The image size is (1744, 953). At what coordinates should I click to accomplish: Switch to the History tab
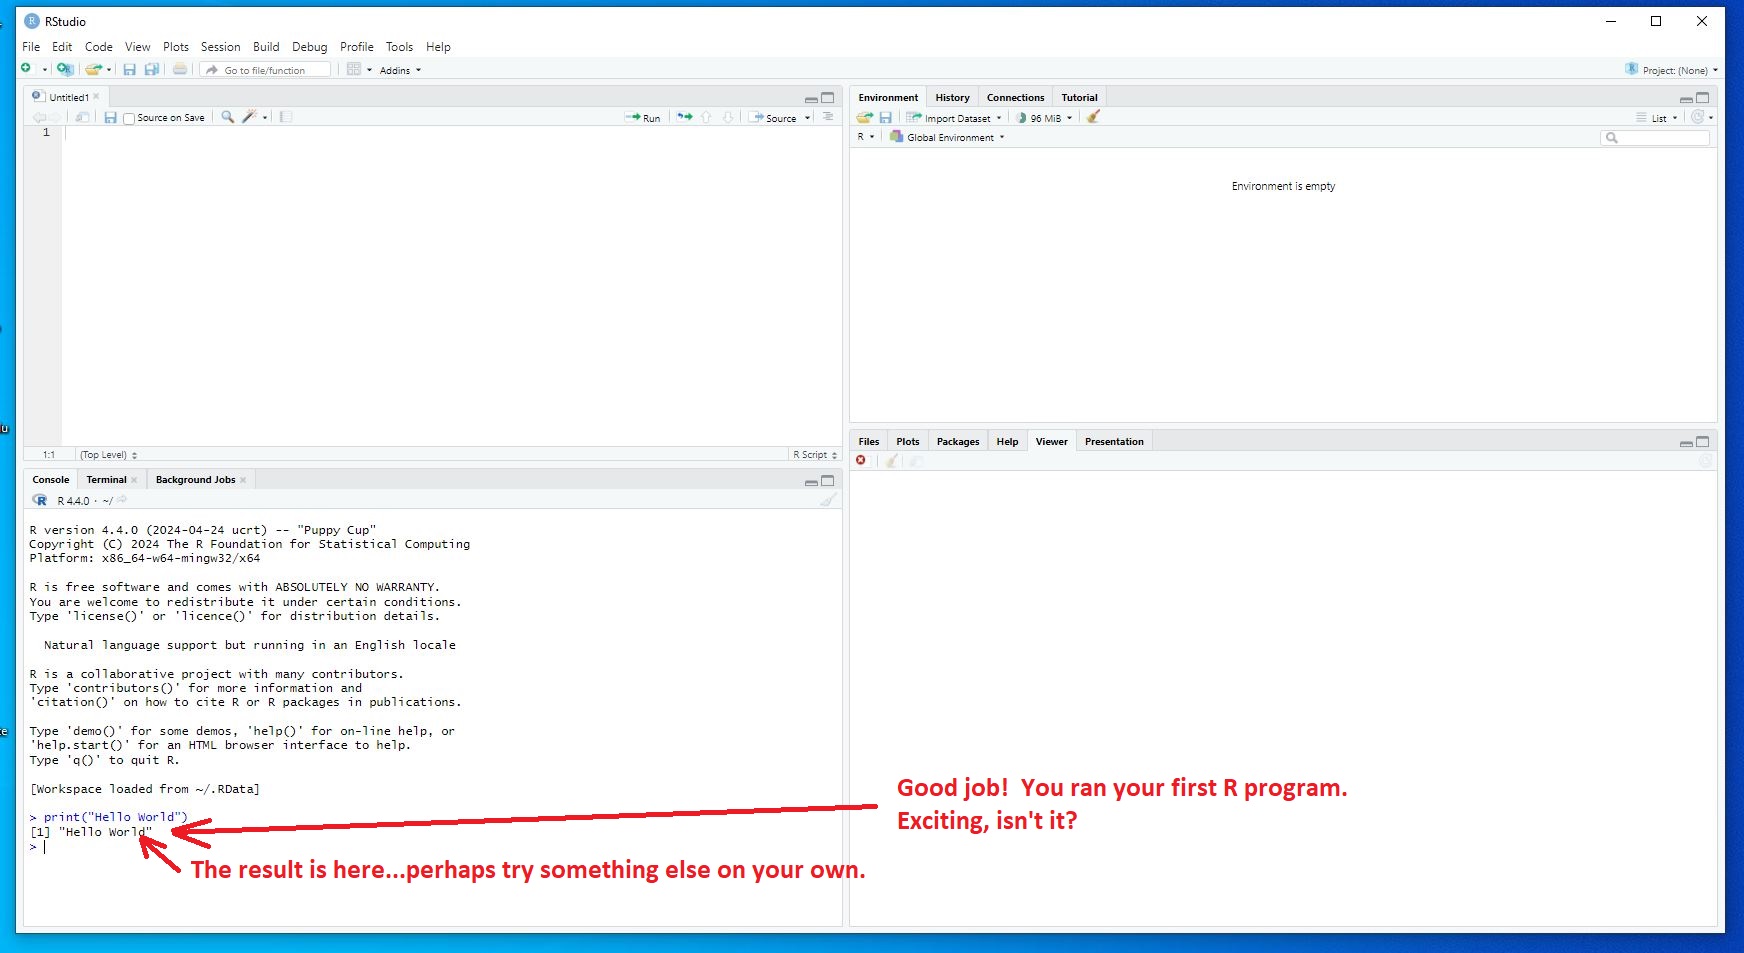pos(952,97)
